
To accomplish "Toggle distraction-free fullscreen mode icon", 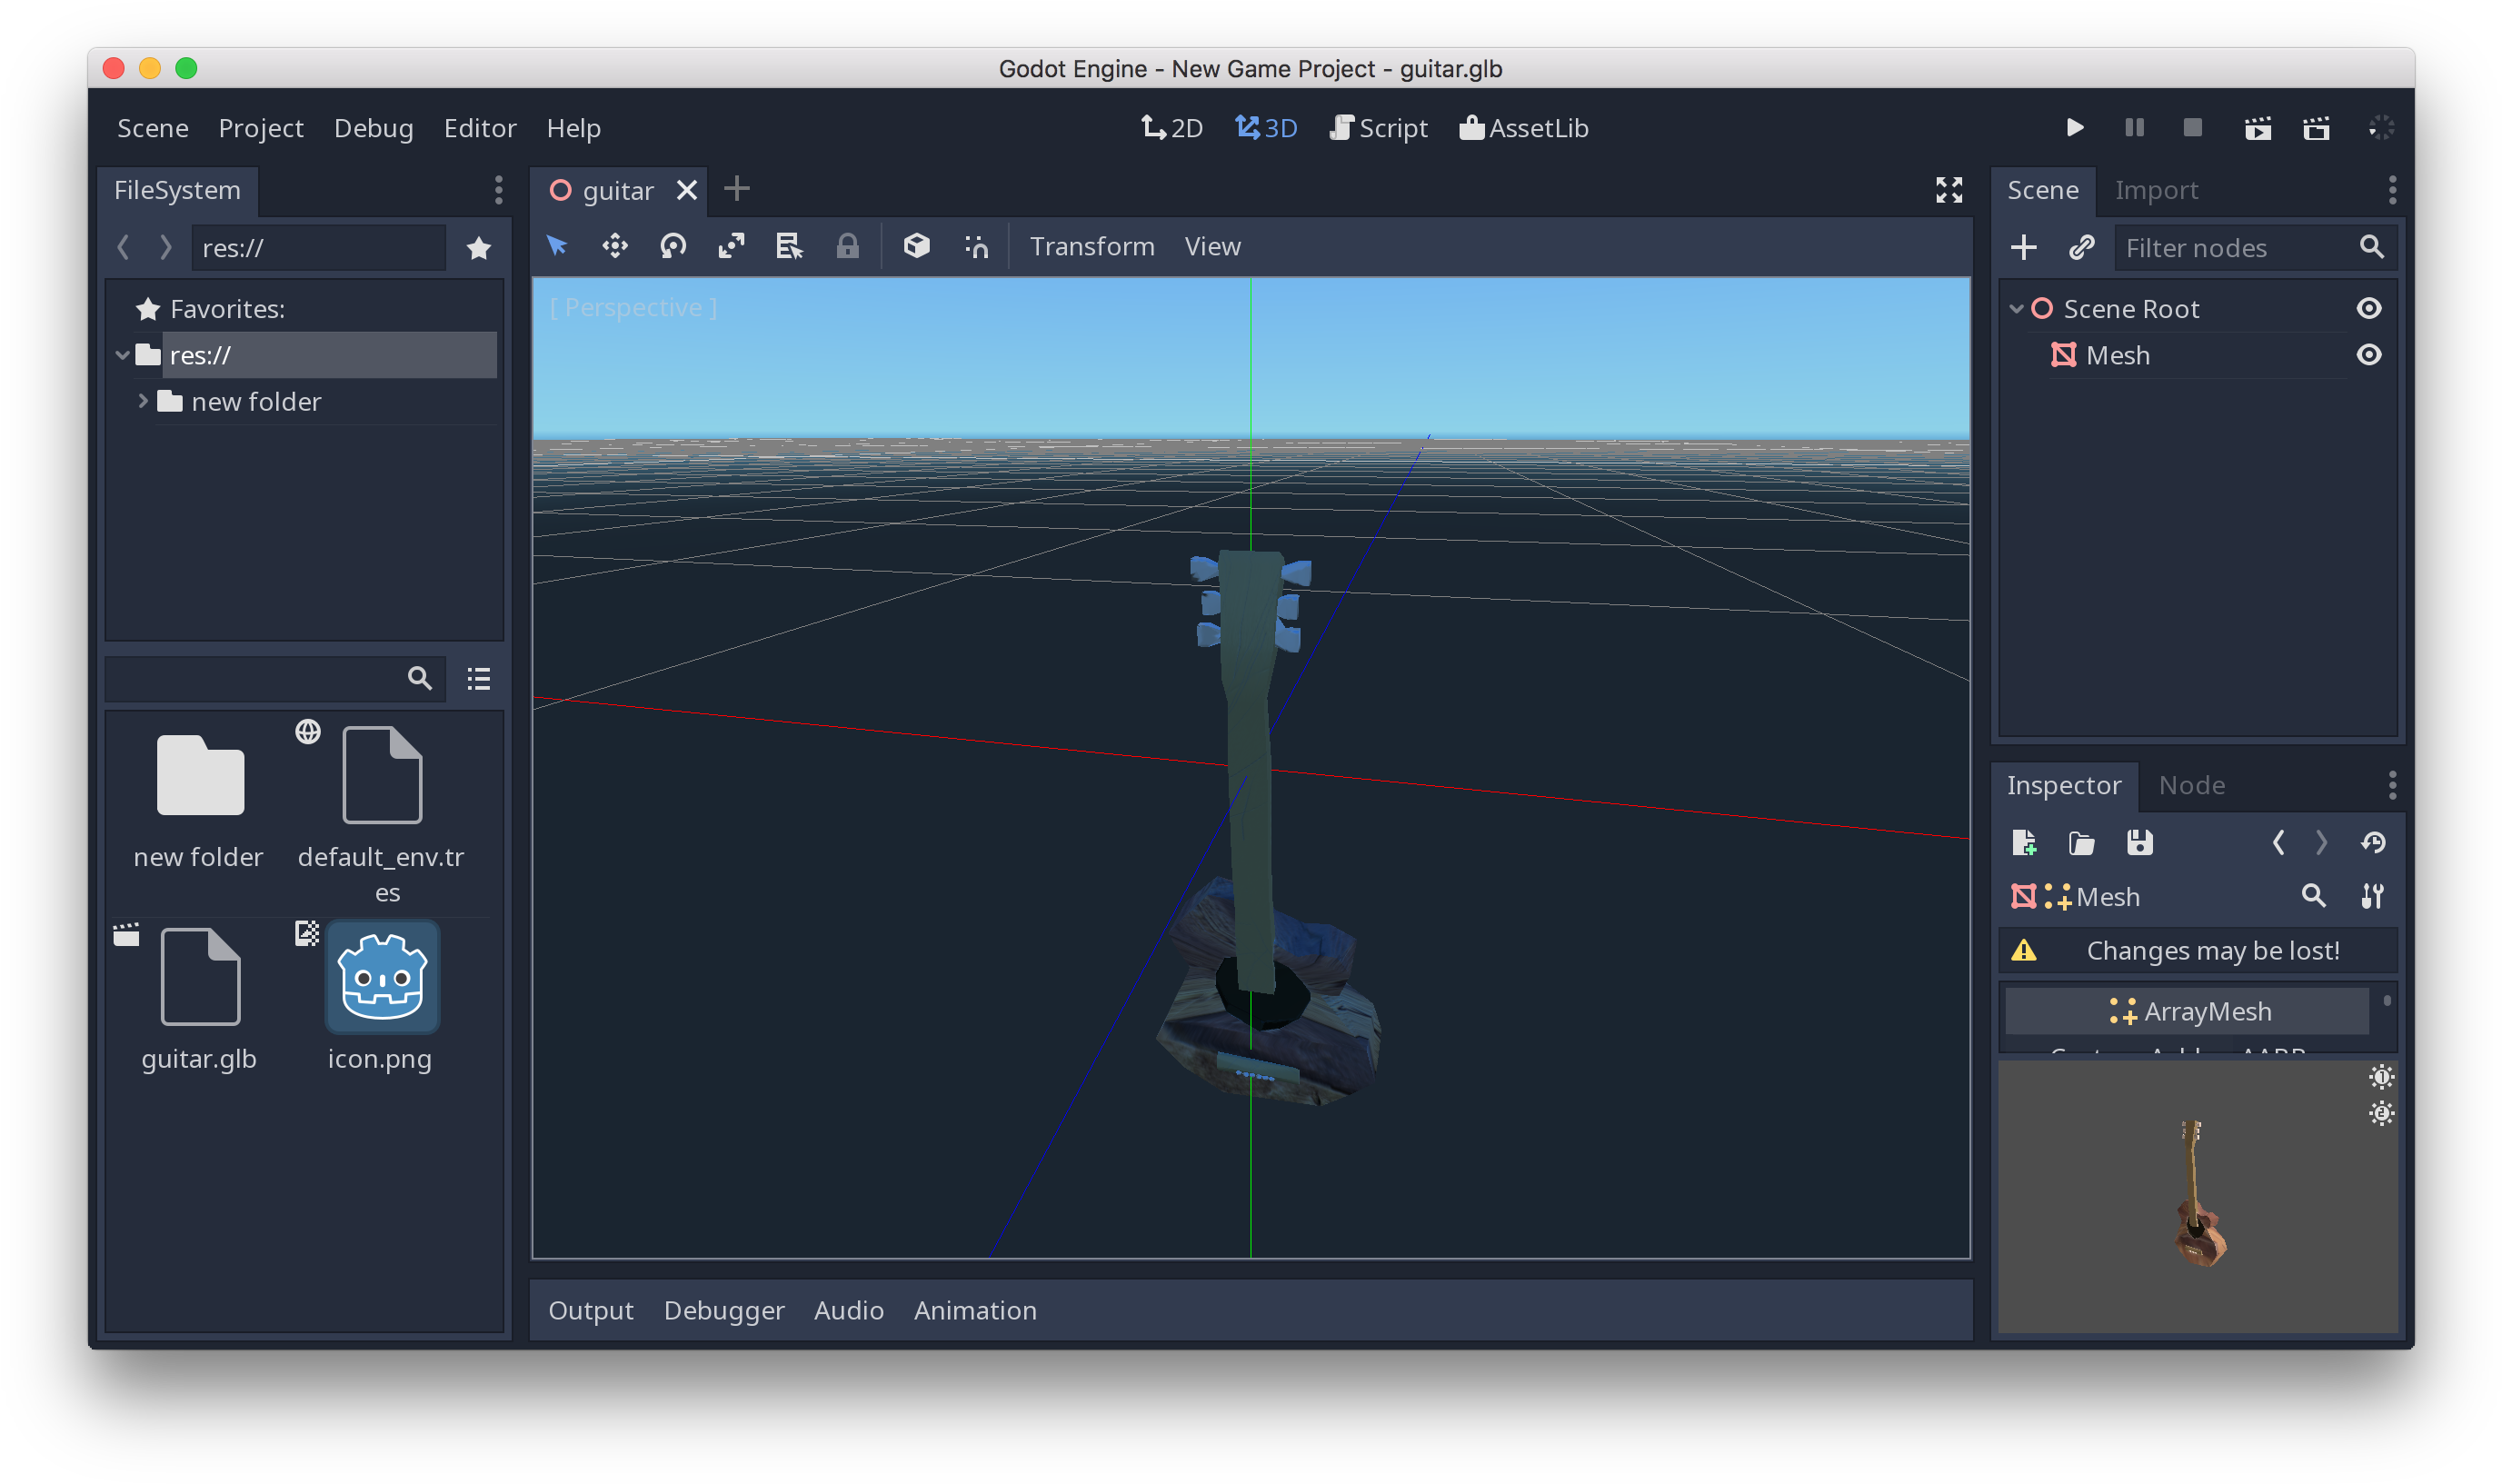I will coord(1949,190).
